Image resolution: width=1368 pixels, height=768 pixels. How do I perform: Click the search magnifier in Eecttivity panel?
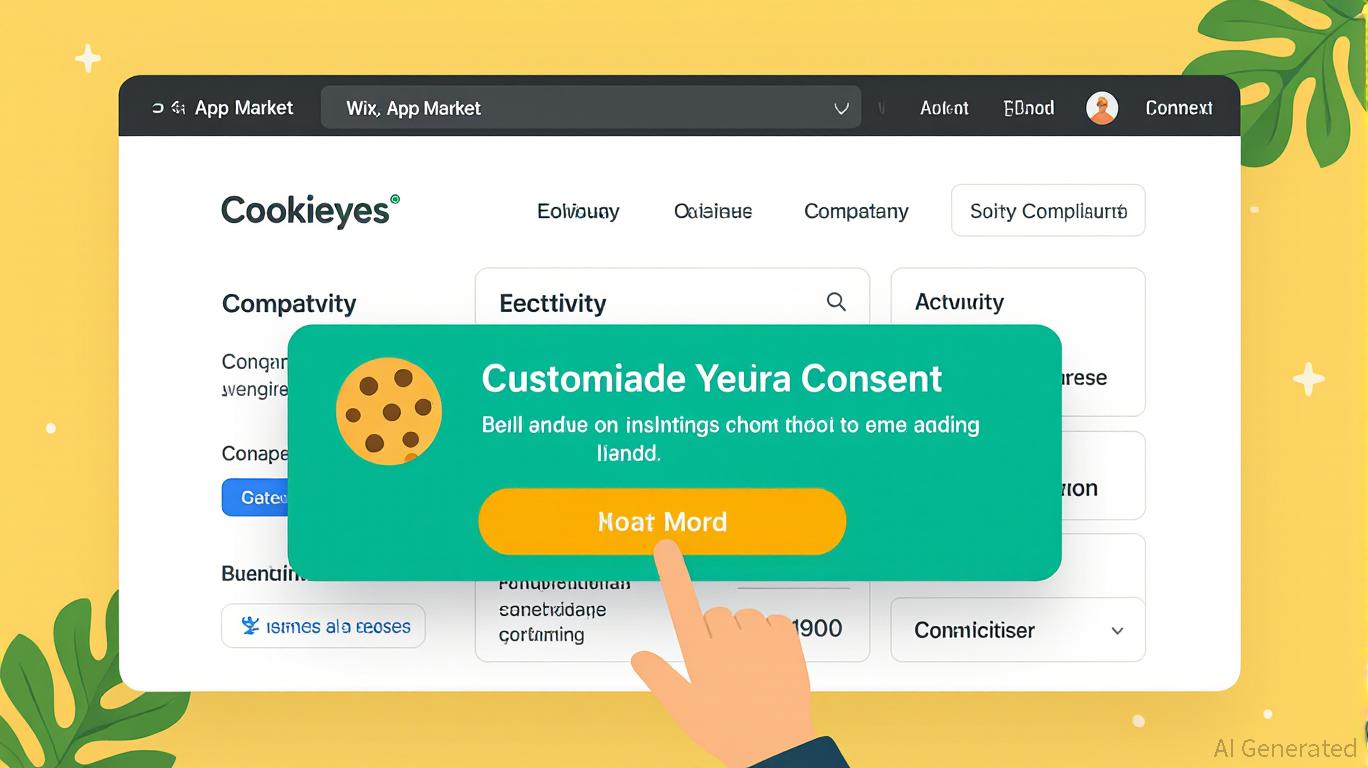[x=836, y=302]
